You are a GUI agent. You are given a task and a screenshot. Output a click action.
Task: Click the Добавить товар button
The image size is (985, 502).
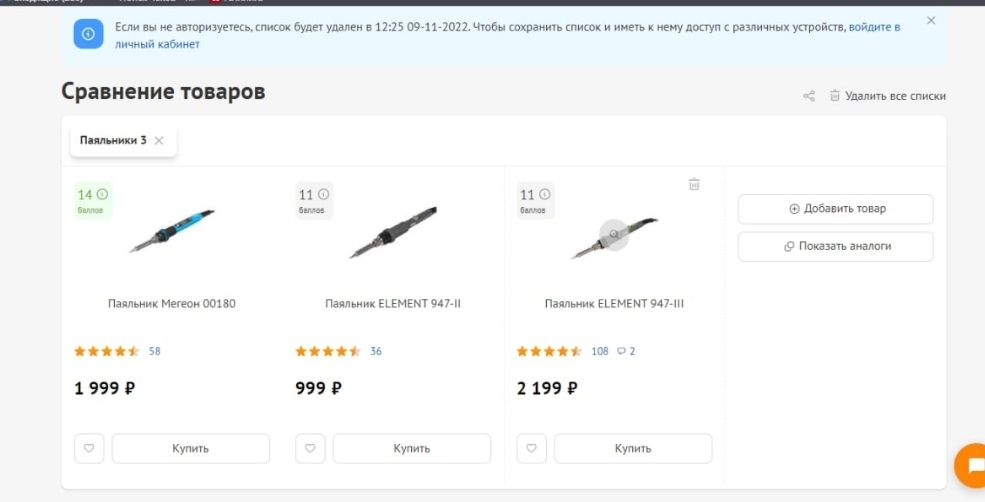(x=835, y=209)
